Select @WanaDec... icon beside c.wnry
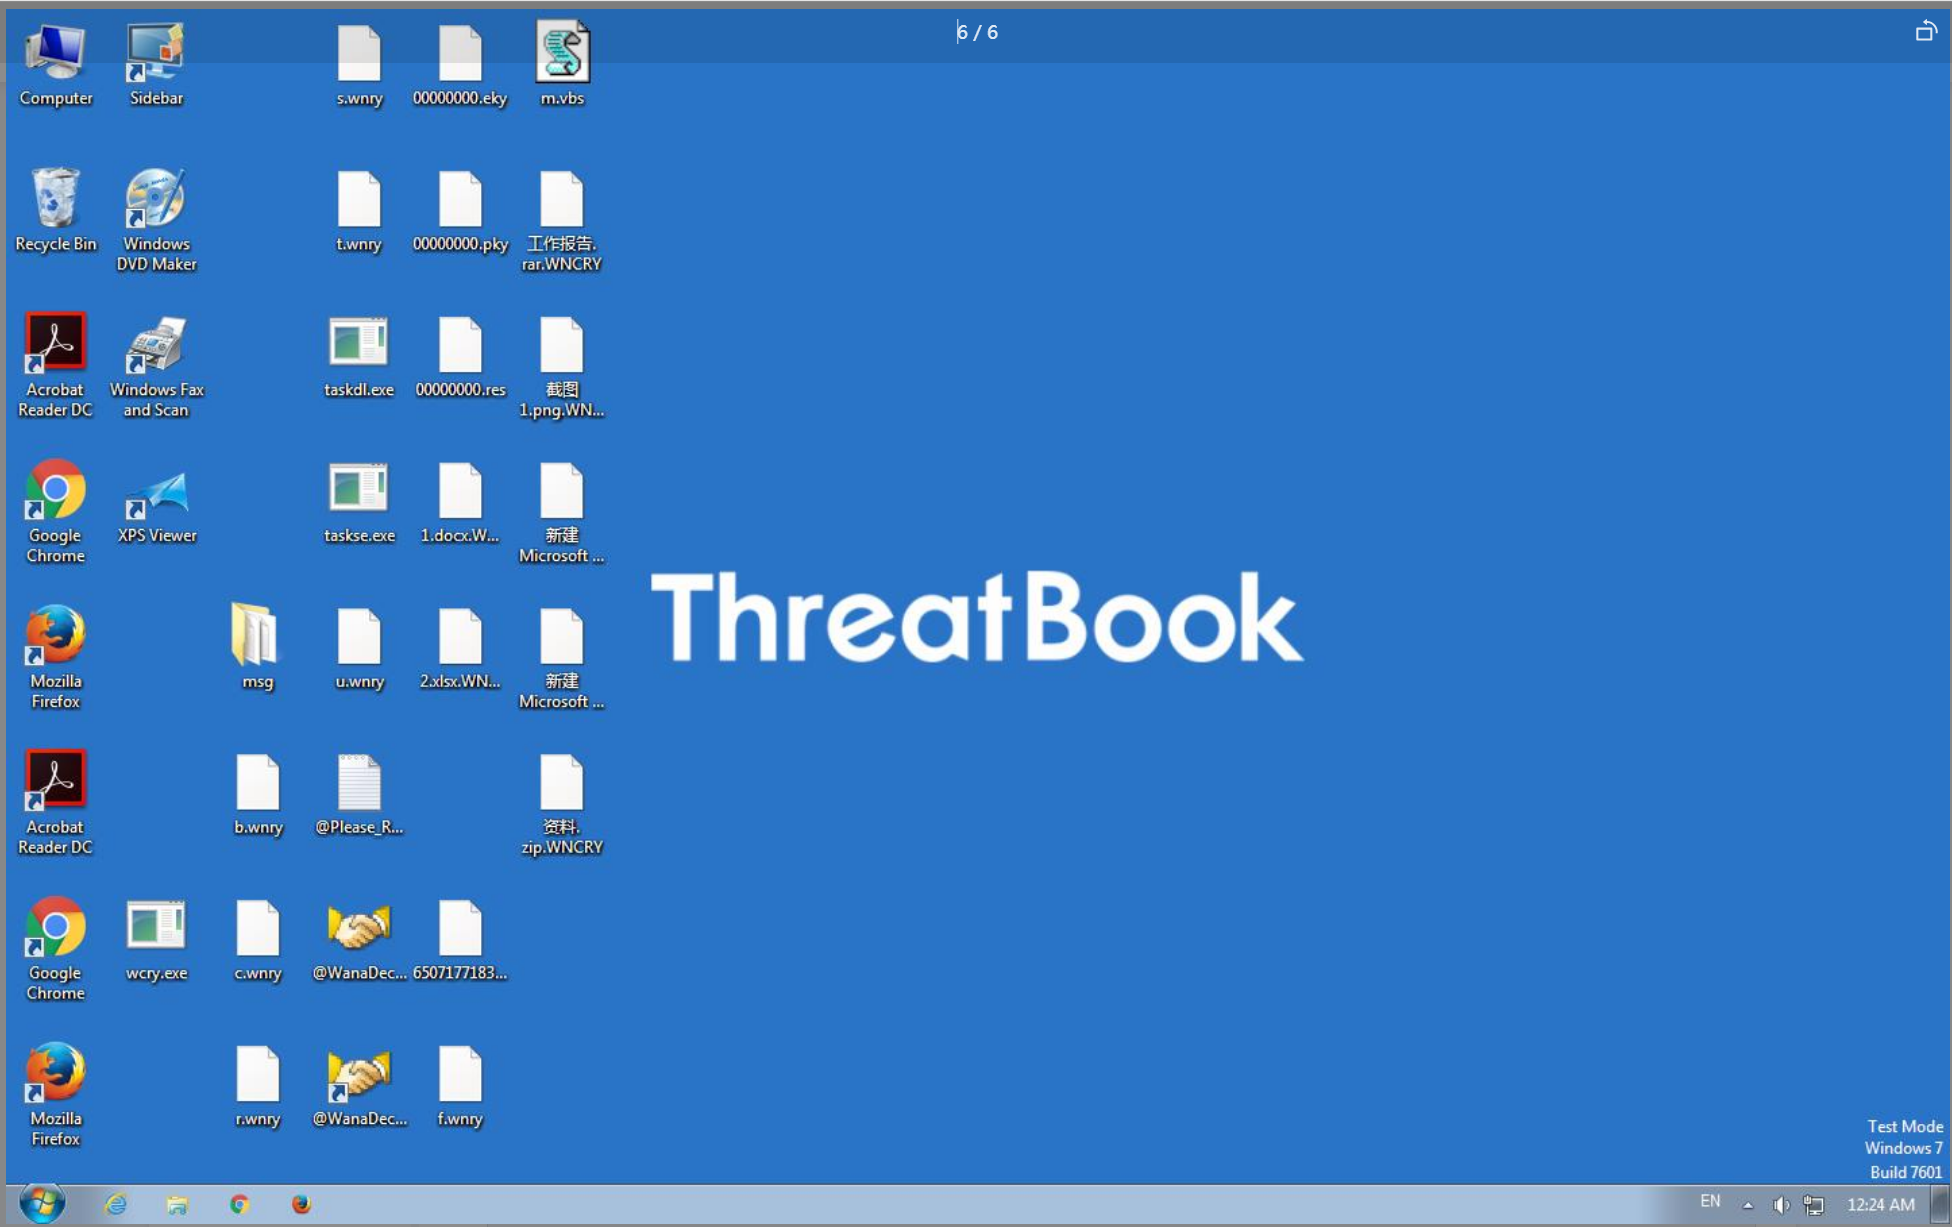 359,940
